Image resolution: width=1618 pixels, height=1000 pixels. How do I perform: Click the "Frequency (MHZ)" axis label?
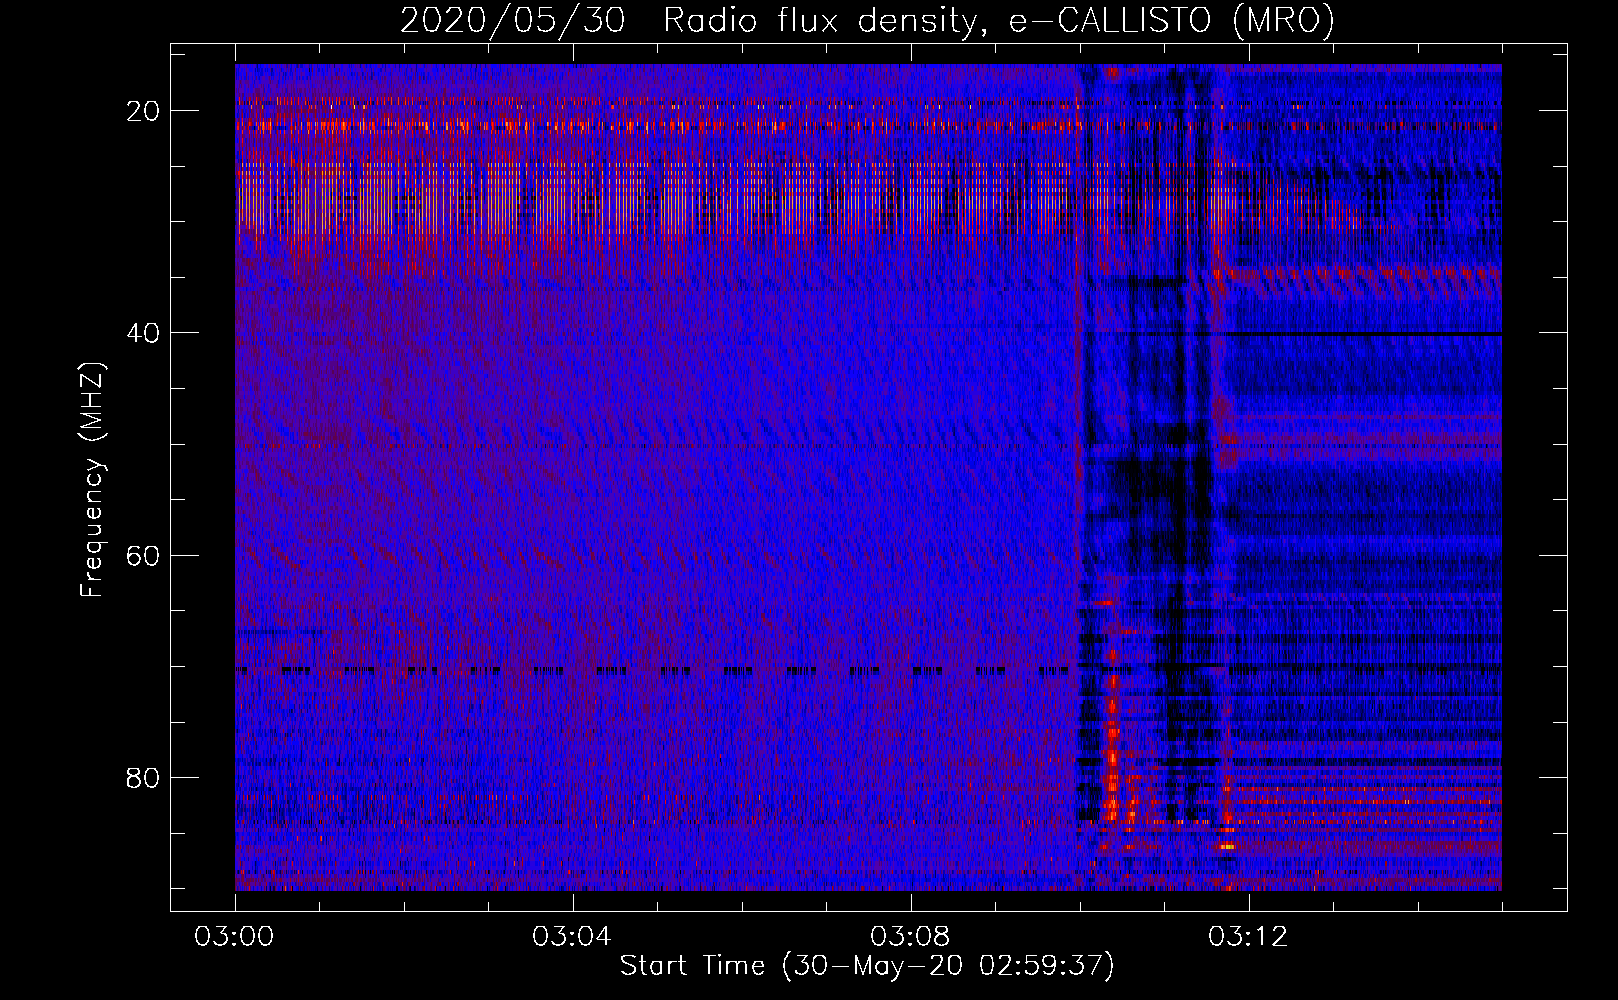(x=92, y=480)
